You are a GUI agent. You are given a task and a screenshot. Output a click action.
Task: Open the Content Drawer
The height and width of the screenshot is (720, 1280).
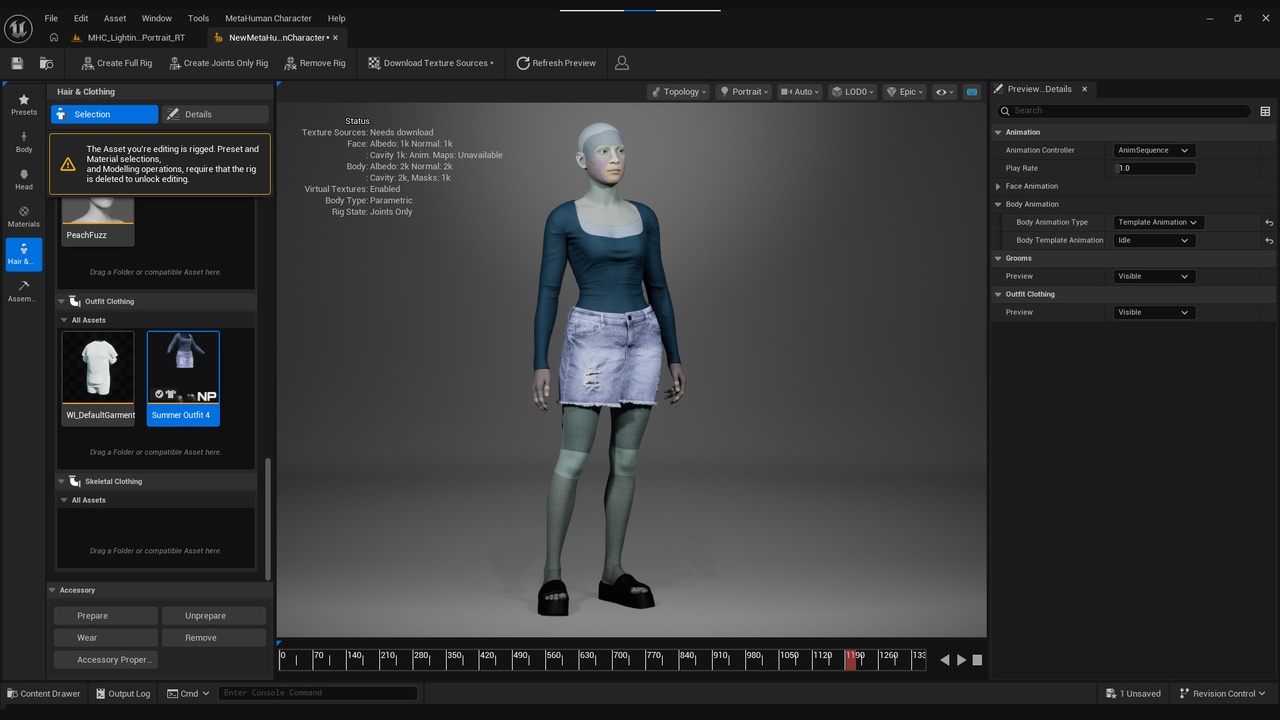coord(44,693)
